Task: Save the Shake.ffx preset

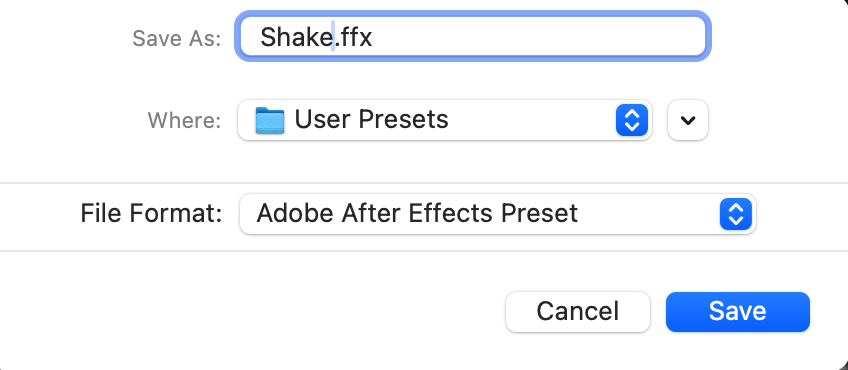Action: coord(738,312)
